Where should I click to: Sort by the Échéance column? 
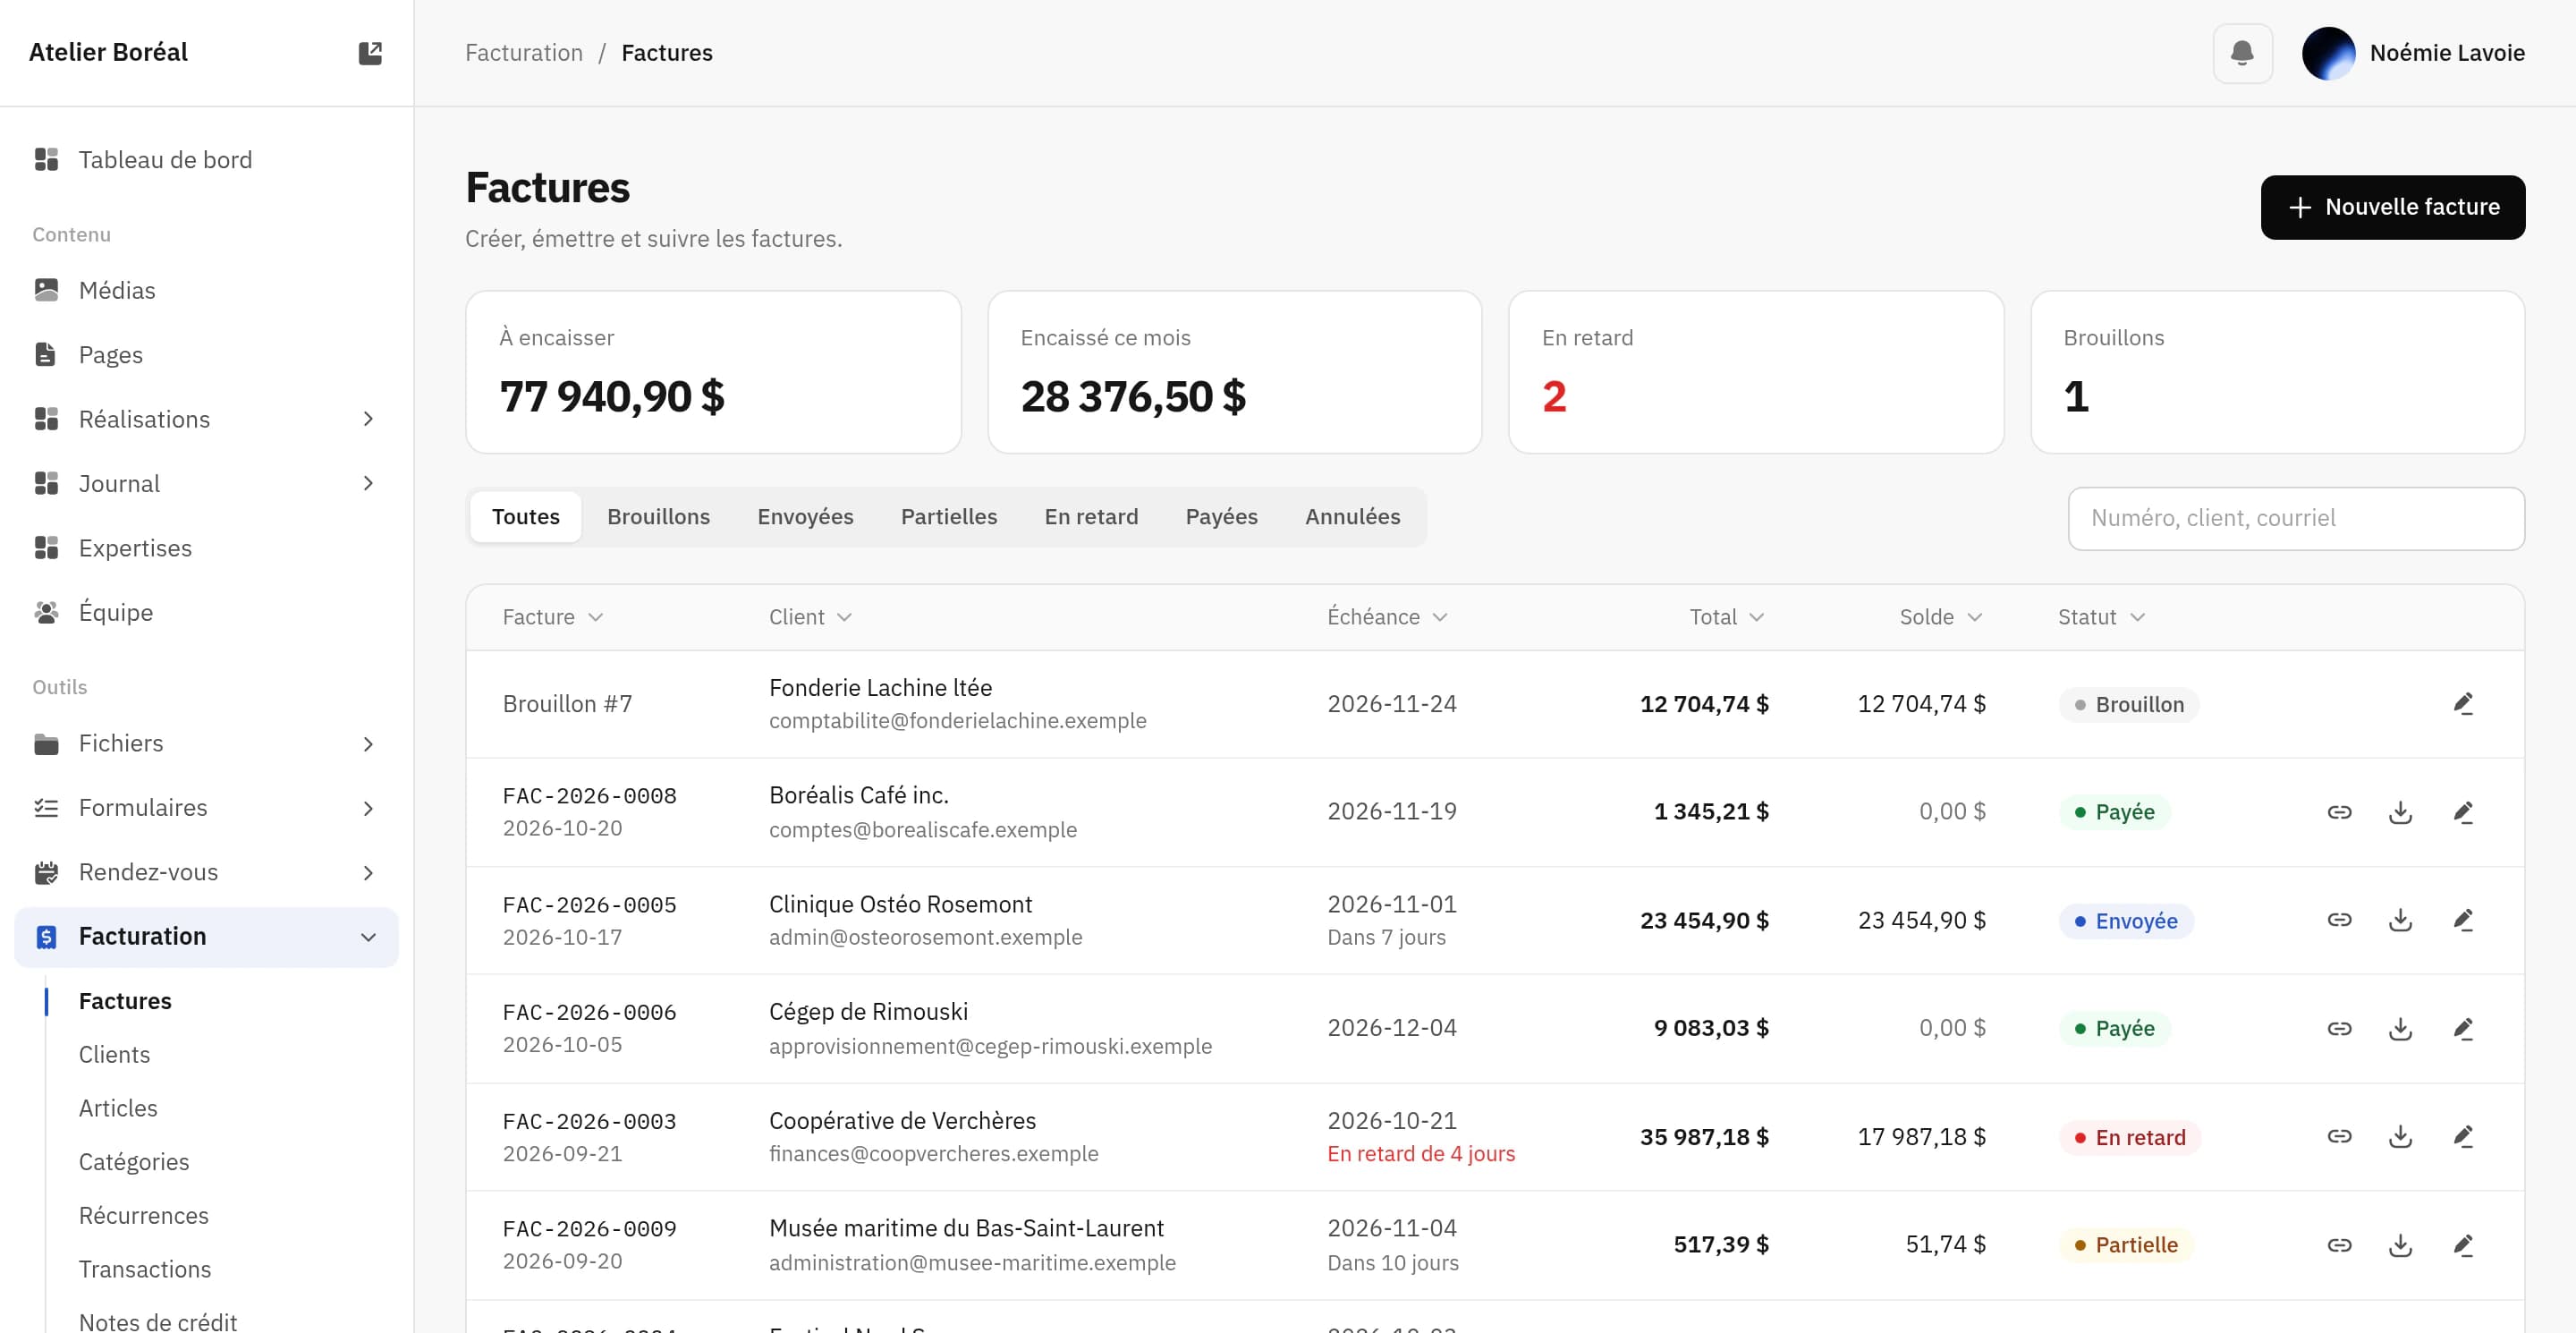point(1387,617)
